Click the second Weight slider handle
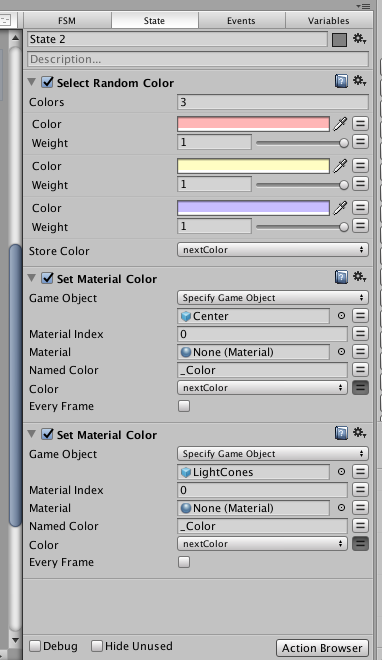The image size is (382, 660). coord(344,185)
